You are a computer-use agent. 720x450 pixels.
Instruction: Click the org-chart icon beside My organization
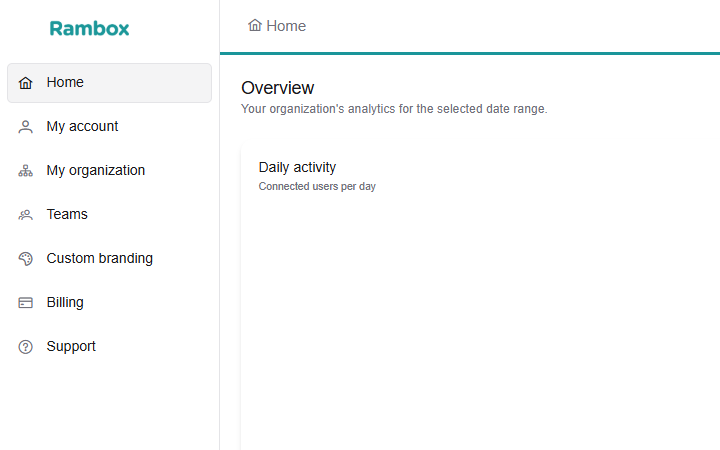(26, 171)
